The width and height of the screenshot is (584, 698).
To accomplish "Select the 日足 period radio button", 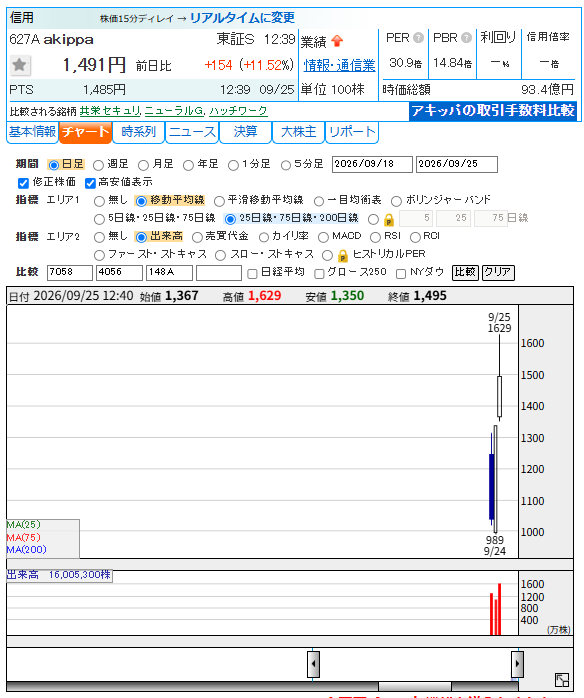I will point(53,165).
